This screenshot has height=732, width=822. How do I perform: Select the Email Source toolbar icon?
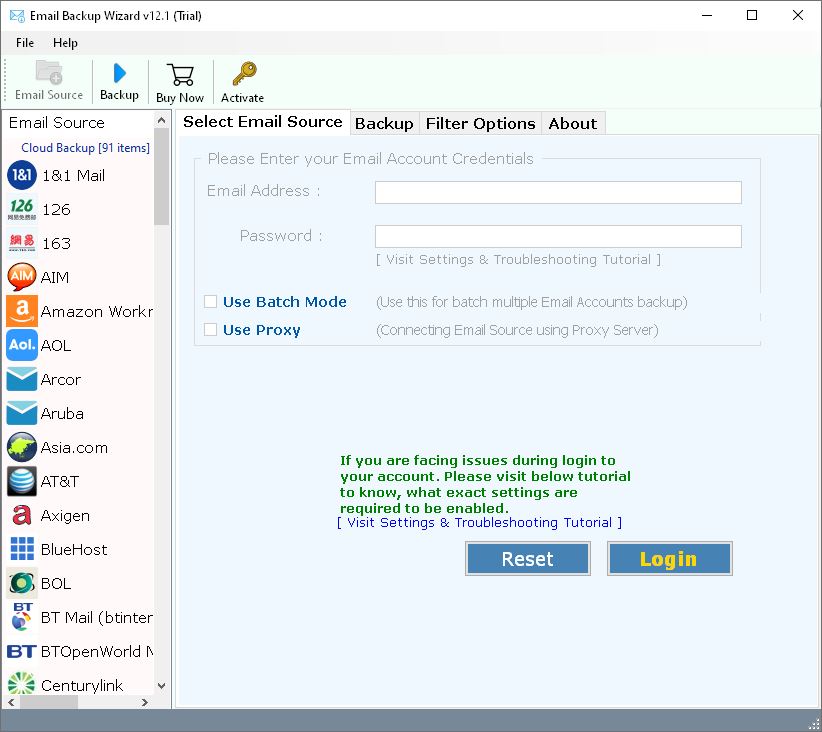(x=48, y=80)
